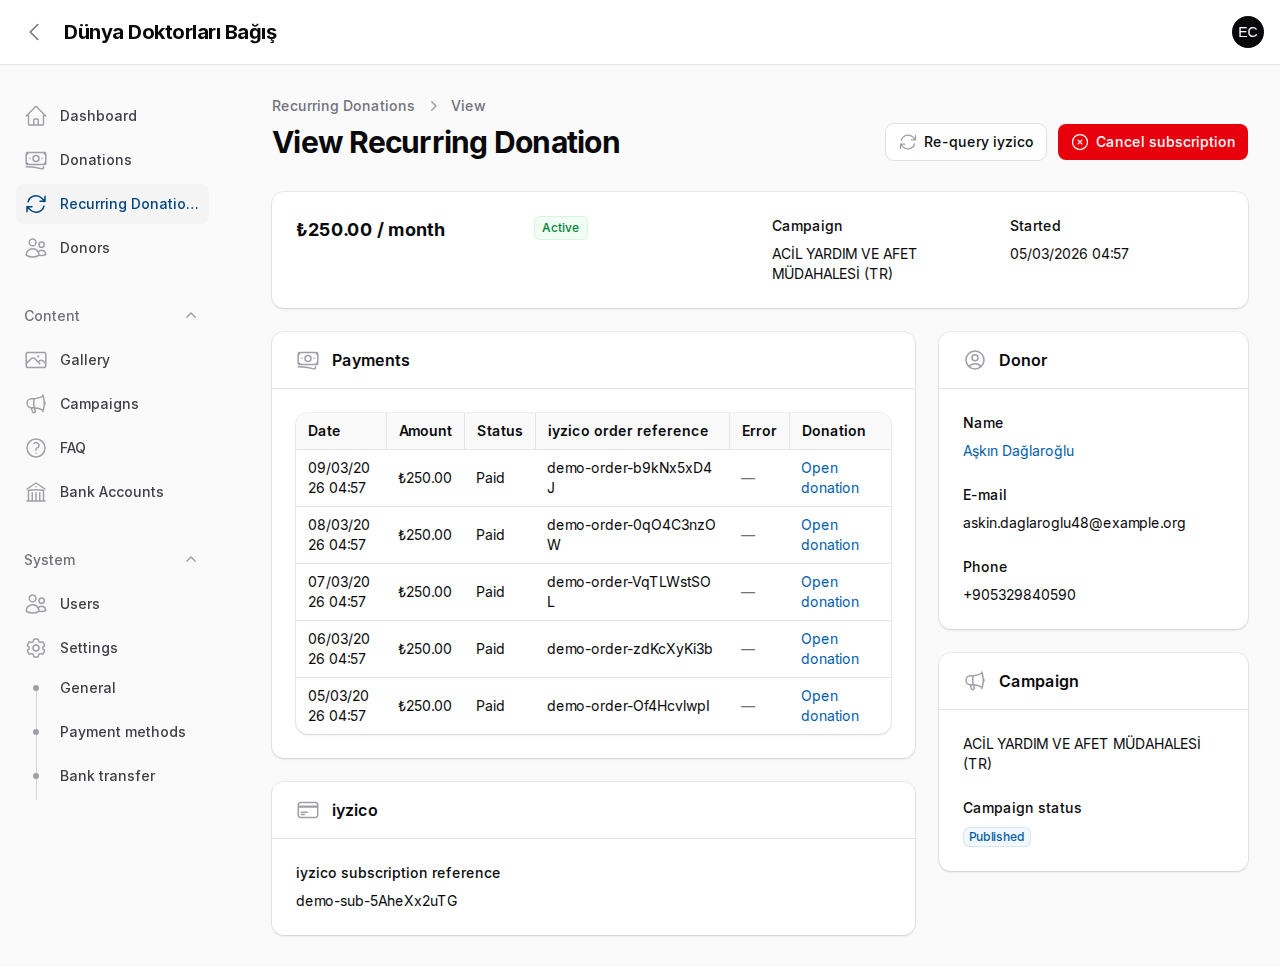Click the Donor card person icon
1280x967 pixels.
(975, 360)
